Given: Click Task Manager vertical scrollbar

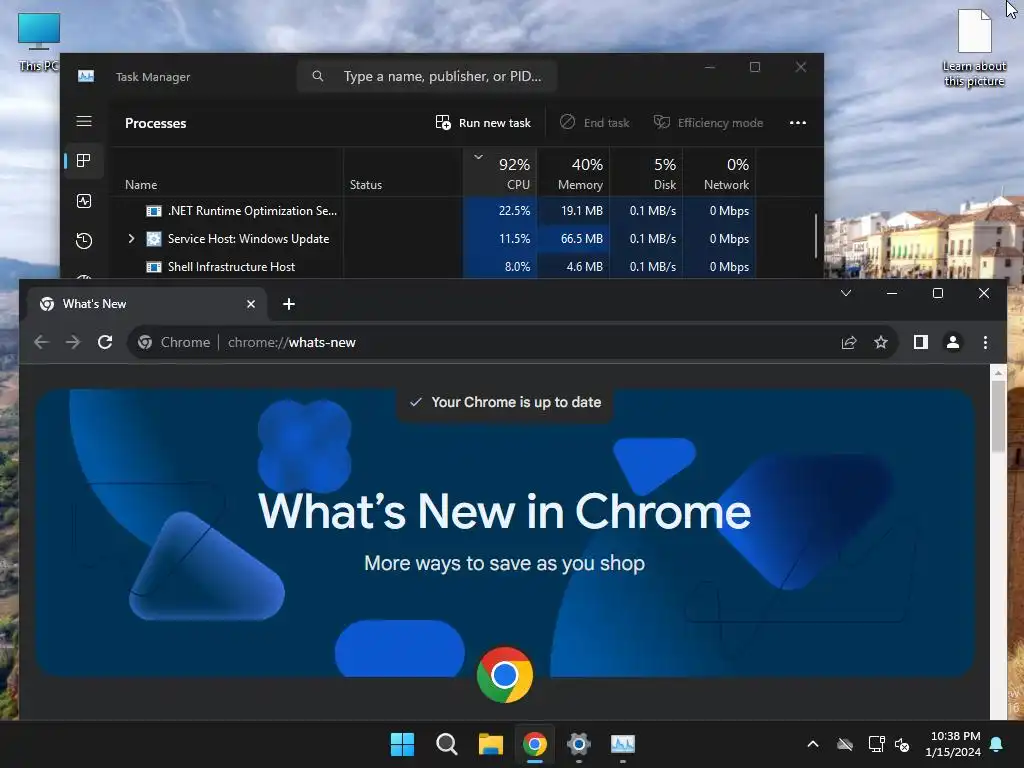Looking at the screenshot, I should coord(816,236).
